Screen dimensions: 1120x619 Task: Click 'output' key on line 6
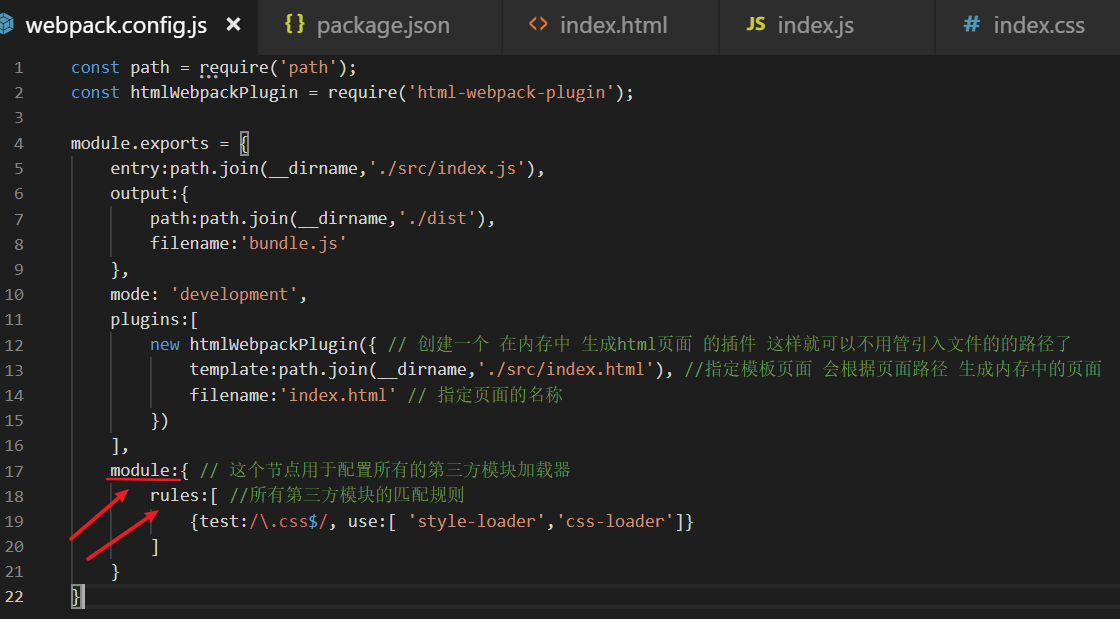140,193
